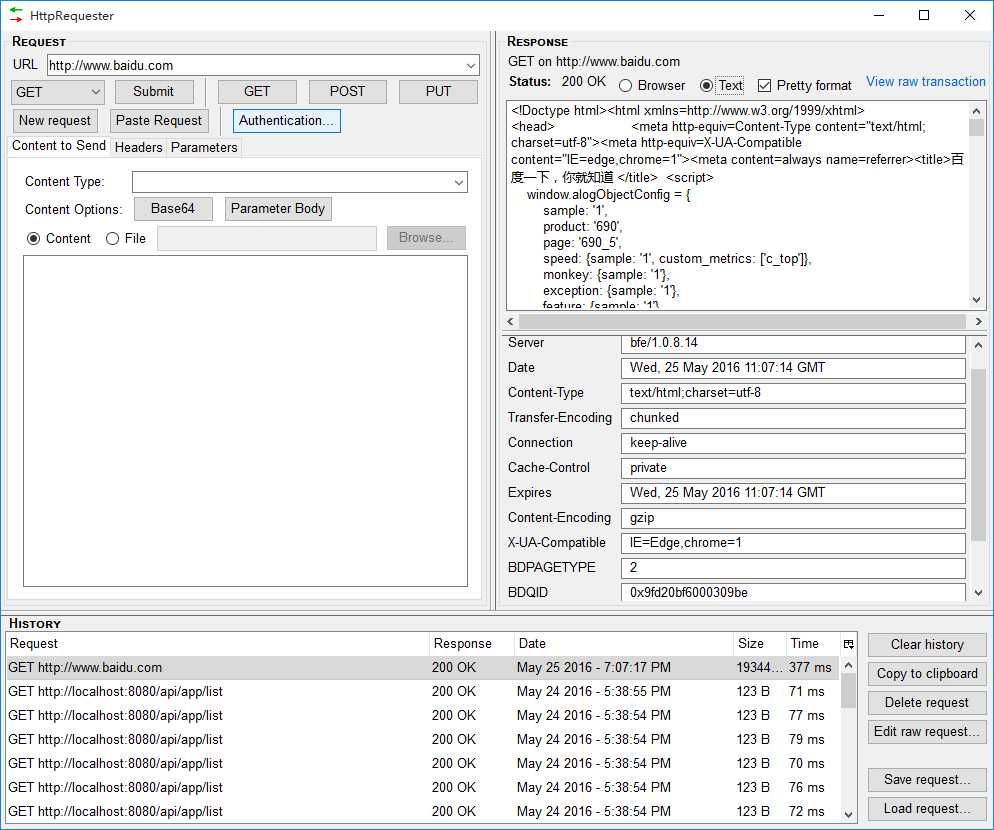This screenshot has width=994, height=830.
Task: Click the X-UA-Compatible value field
Action: coord(793,543)
